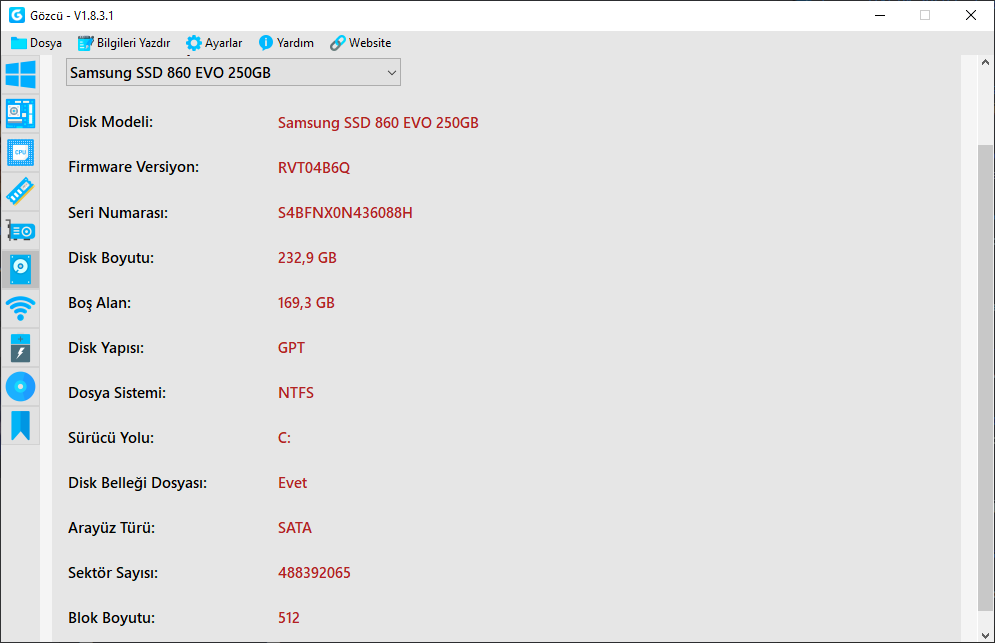Click the Disk Yapısı label
Image resolution: width=995 pixels, height=643 pixels.
click(x=106, y=348)
